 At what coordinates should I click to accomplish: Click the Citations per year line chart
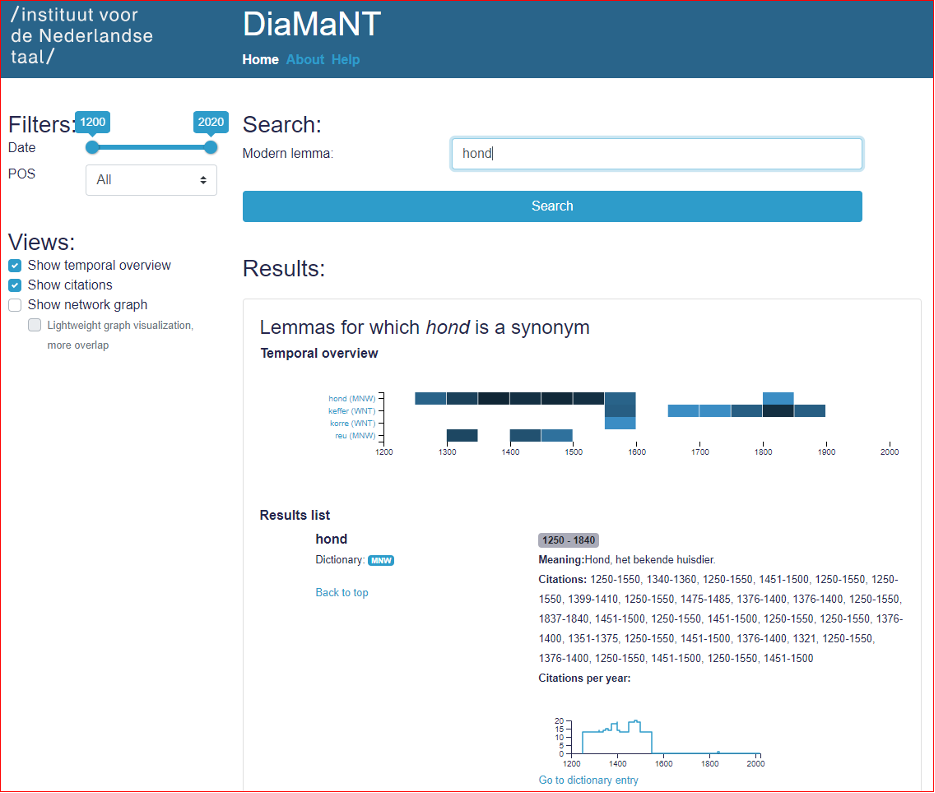(x=659, y=742)
